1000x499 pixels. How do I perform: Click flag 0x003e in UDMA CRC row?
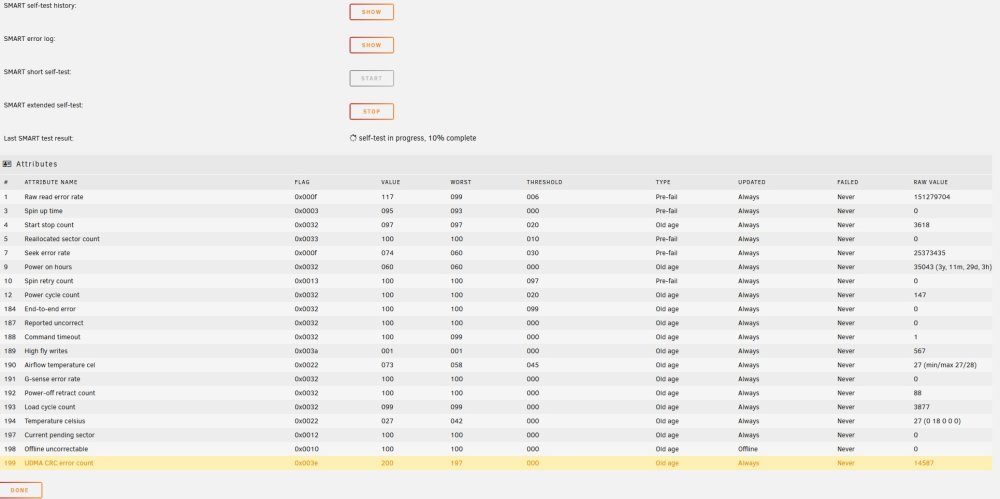point(306,463)
